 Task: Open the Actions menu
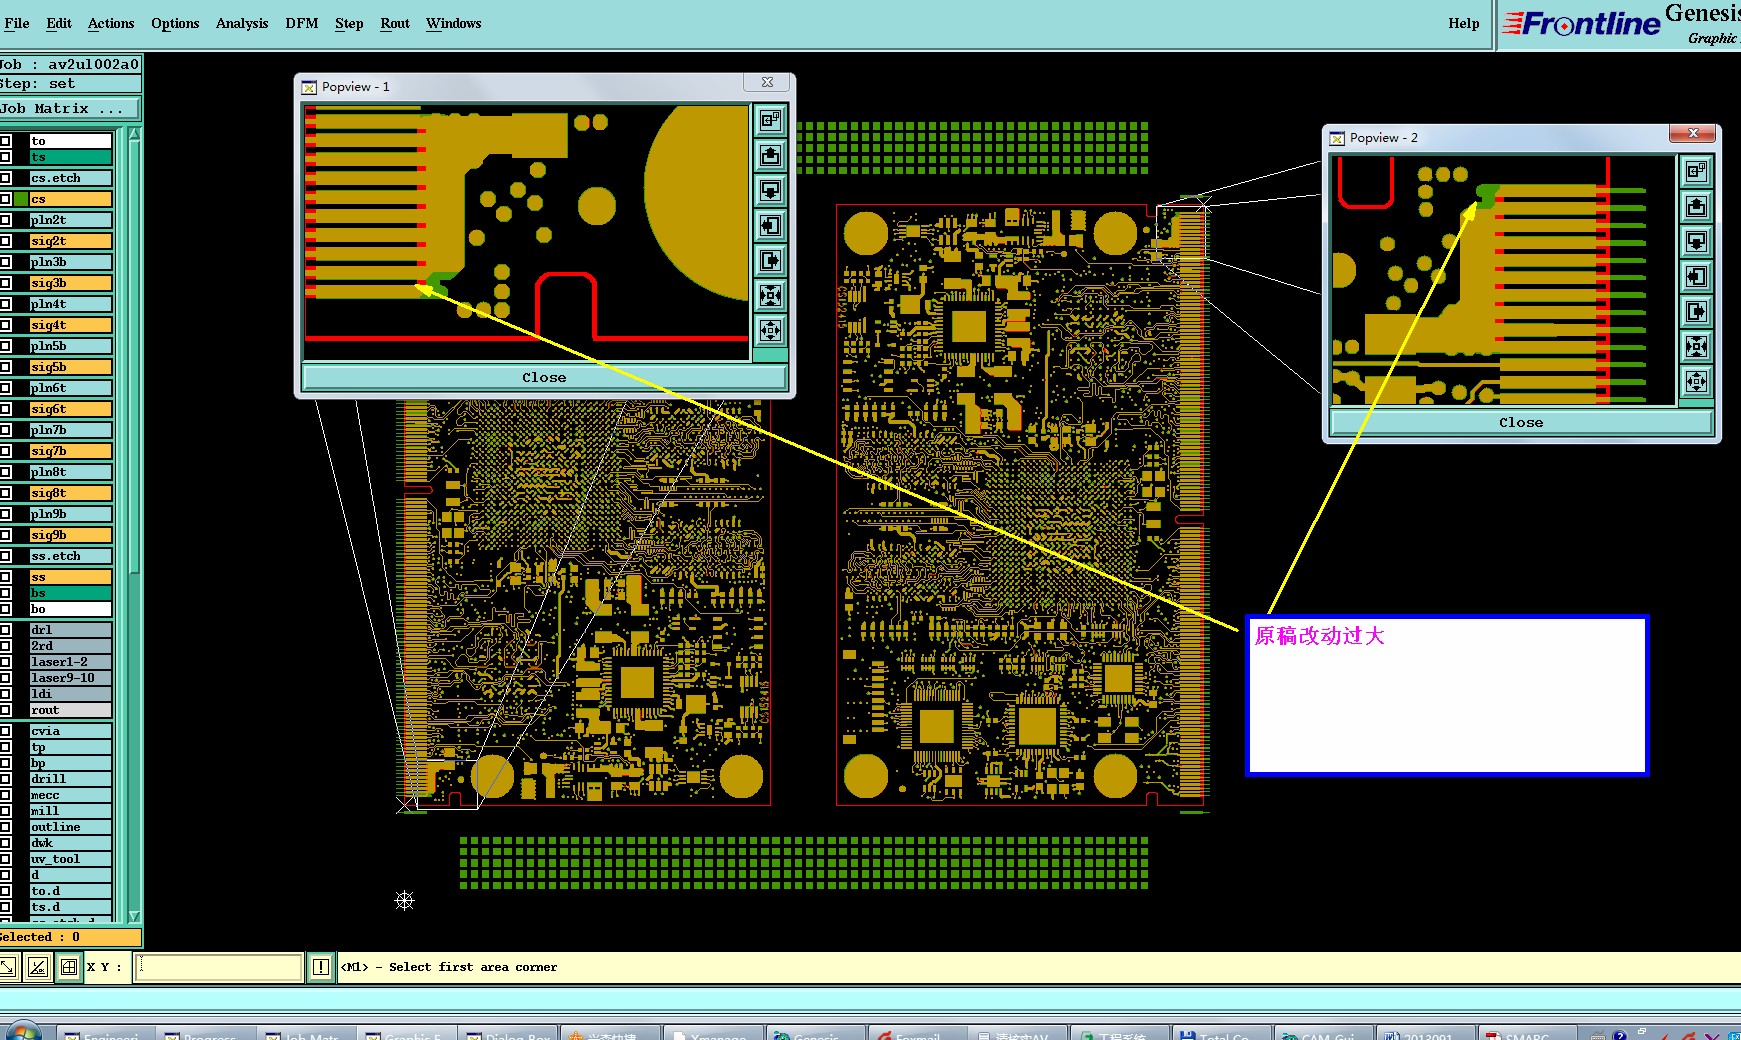click(111, 23)
